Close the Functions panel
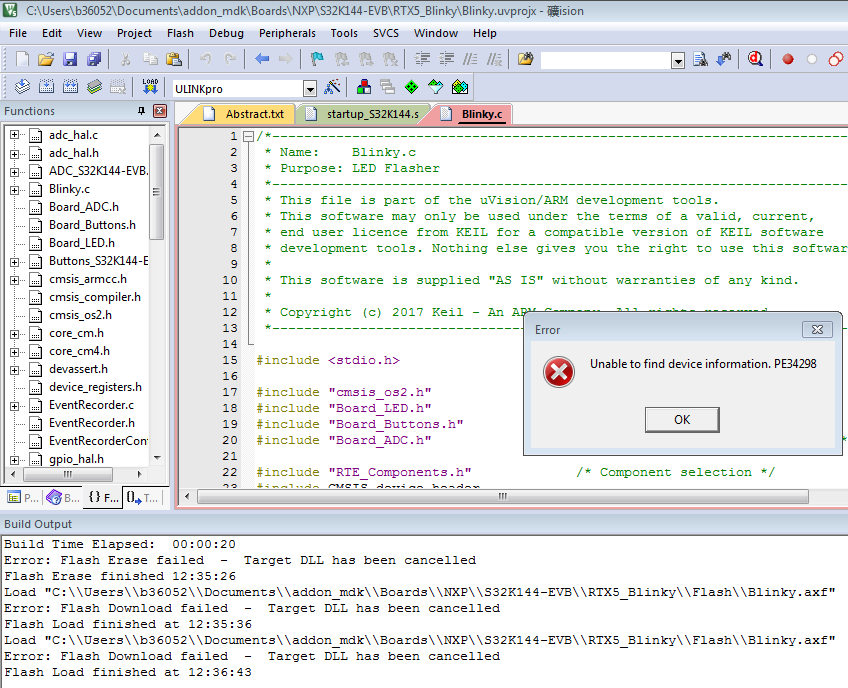Image resolution: width=848 pixels, height=688 pixels. [160, 111]
